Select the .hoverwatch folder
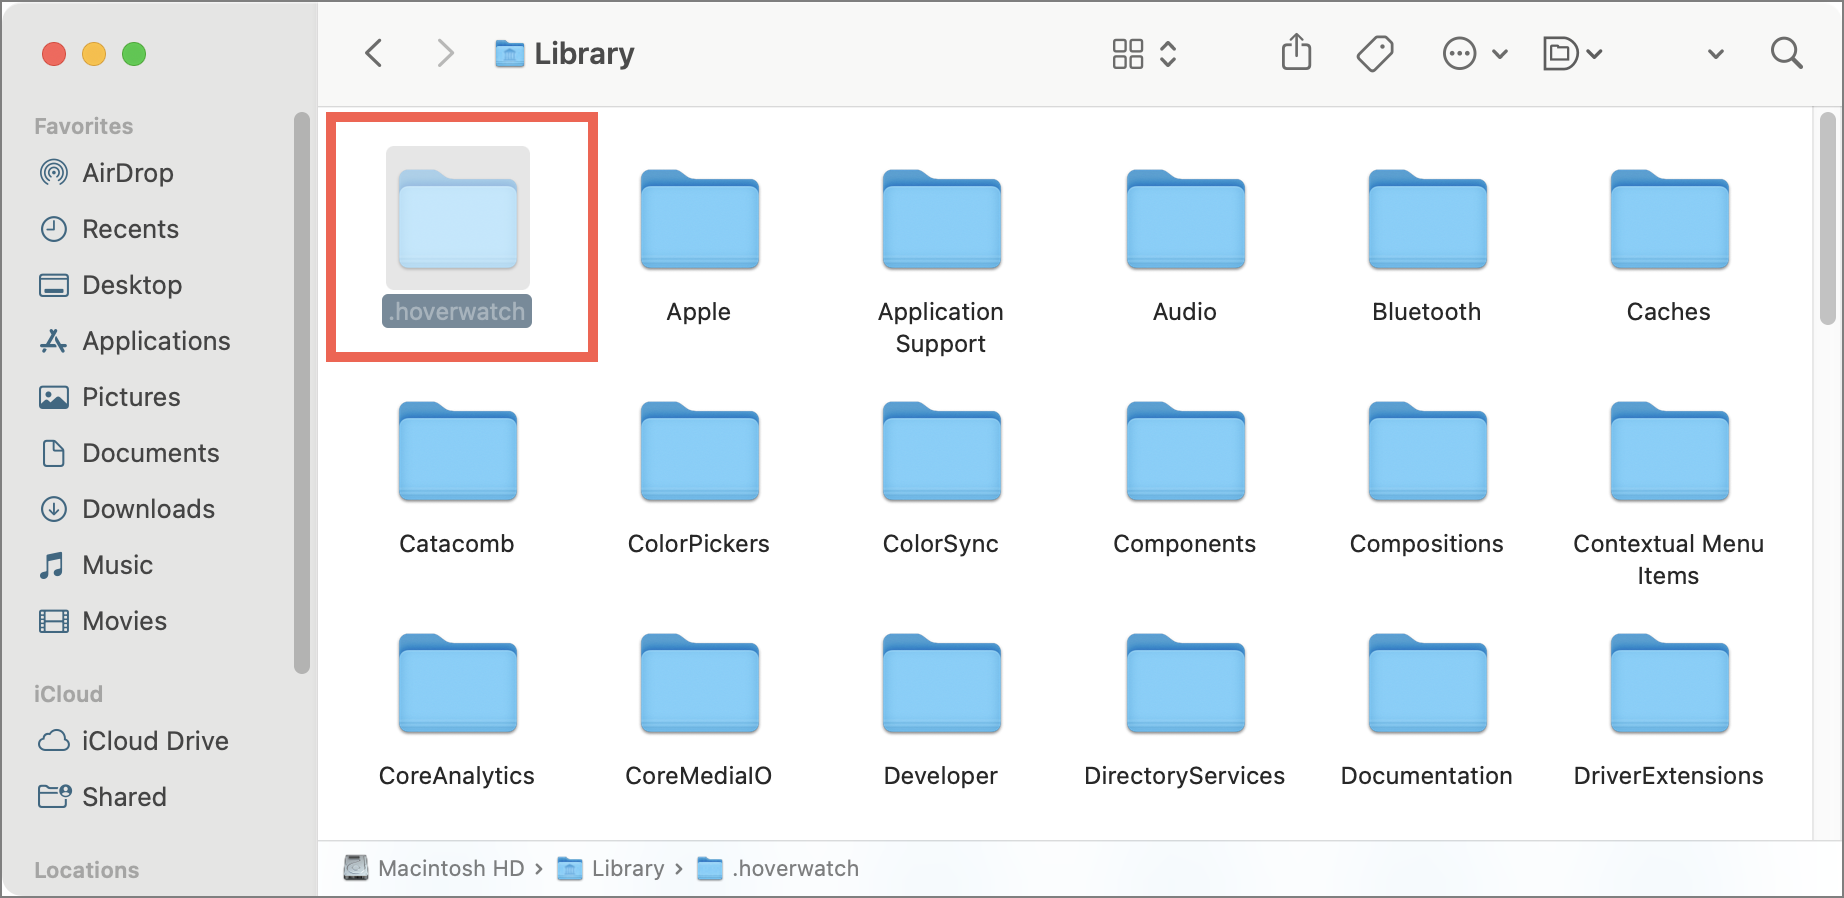 tap(458, 237)
